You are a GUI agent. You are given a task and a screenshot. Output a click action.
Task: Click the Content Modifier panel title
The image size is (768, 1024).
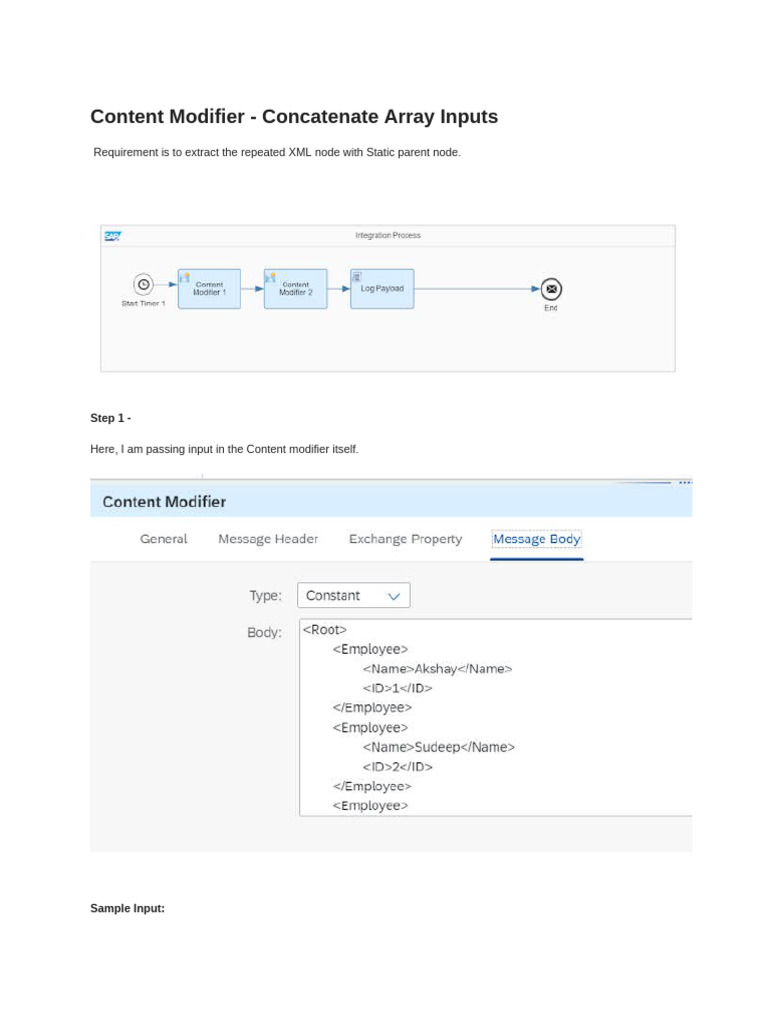[164, 502]
